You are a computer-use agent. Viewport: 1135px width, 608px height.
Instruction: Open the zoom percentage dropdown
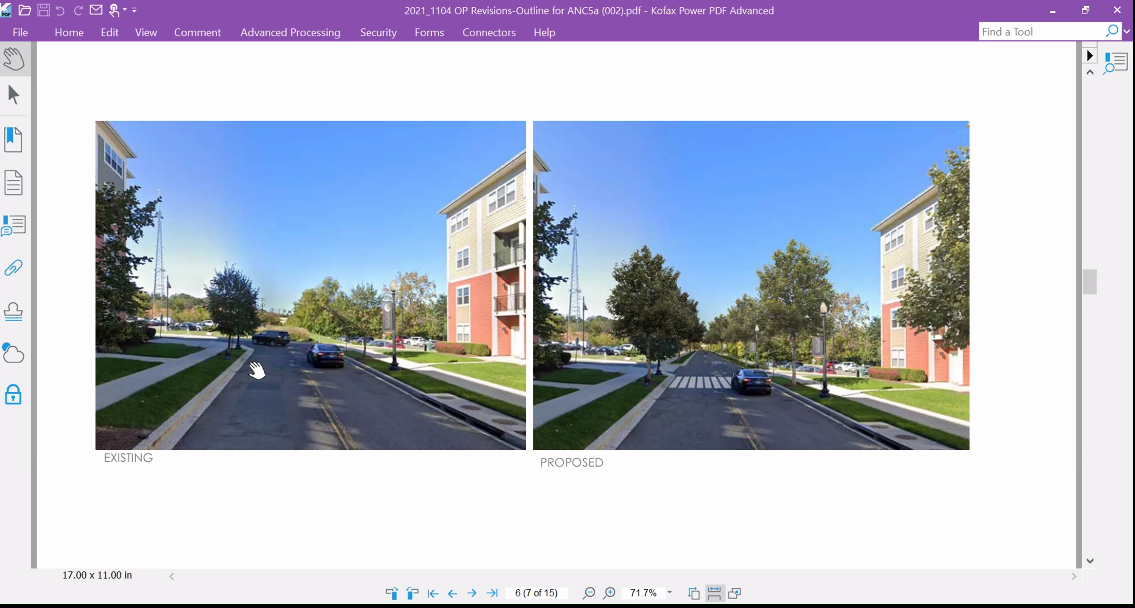pyautogui.click(x=669, y=593)
